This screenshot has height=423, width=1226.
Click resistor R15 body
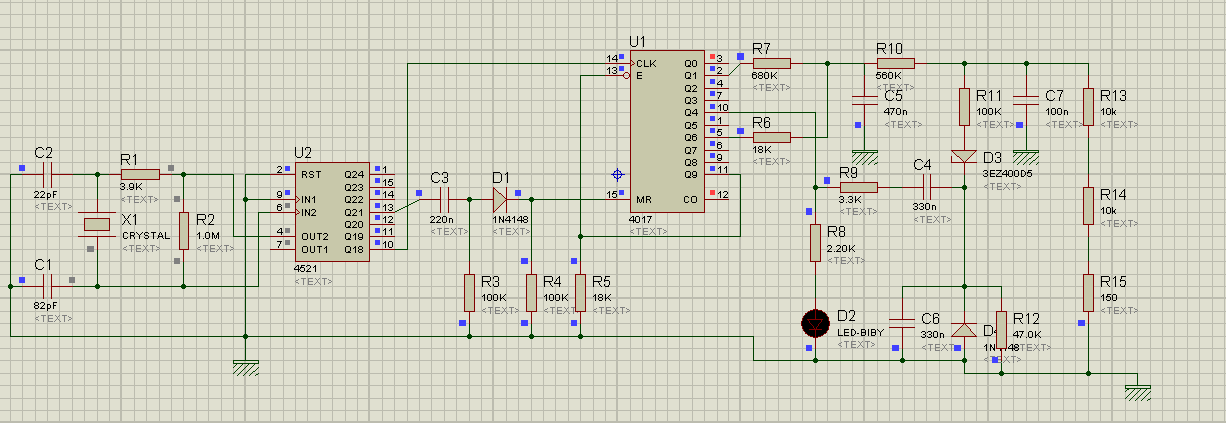click(1089, 293)
